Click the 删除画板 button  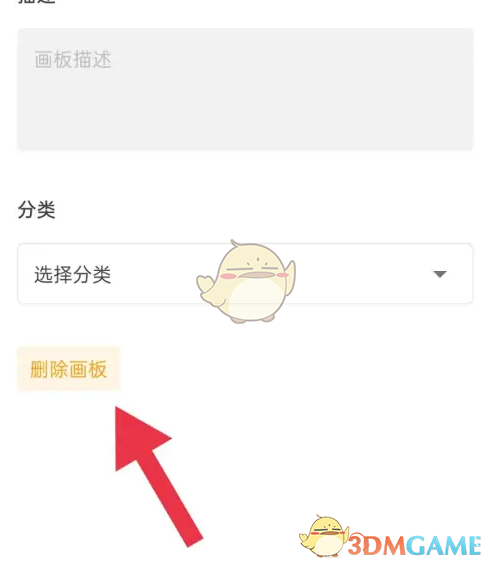click(x=68, y=369)
